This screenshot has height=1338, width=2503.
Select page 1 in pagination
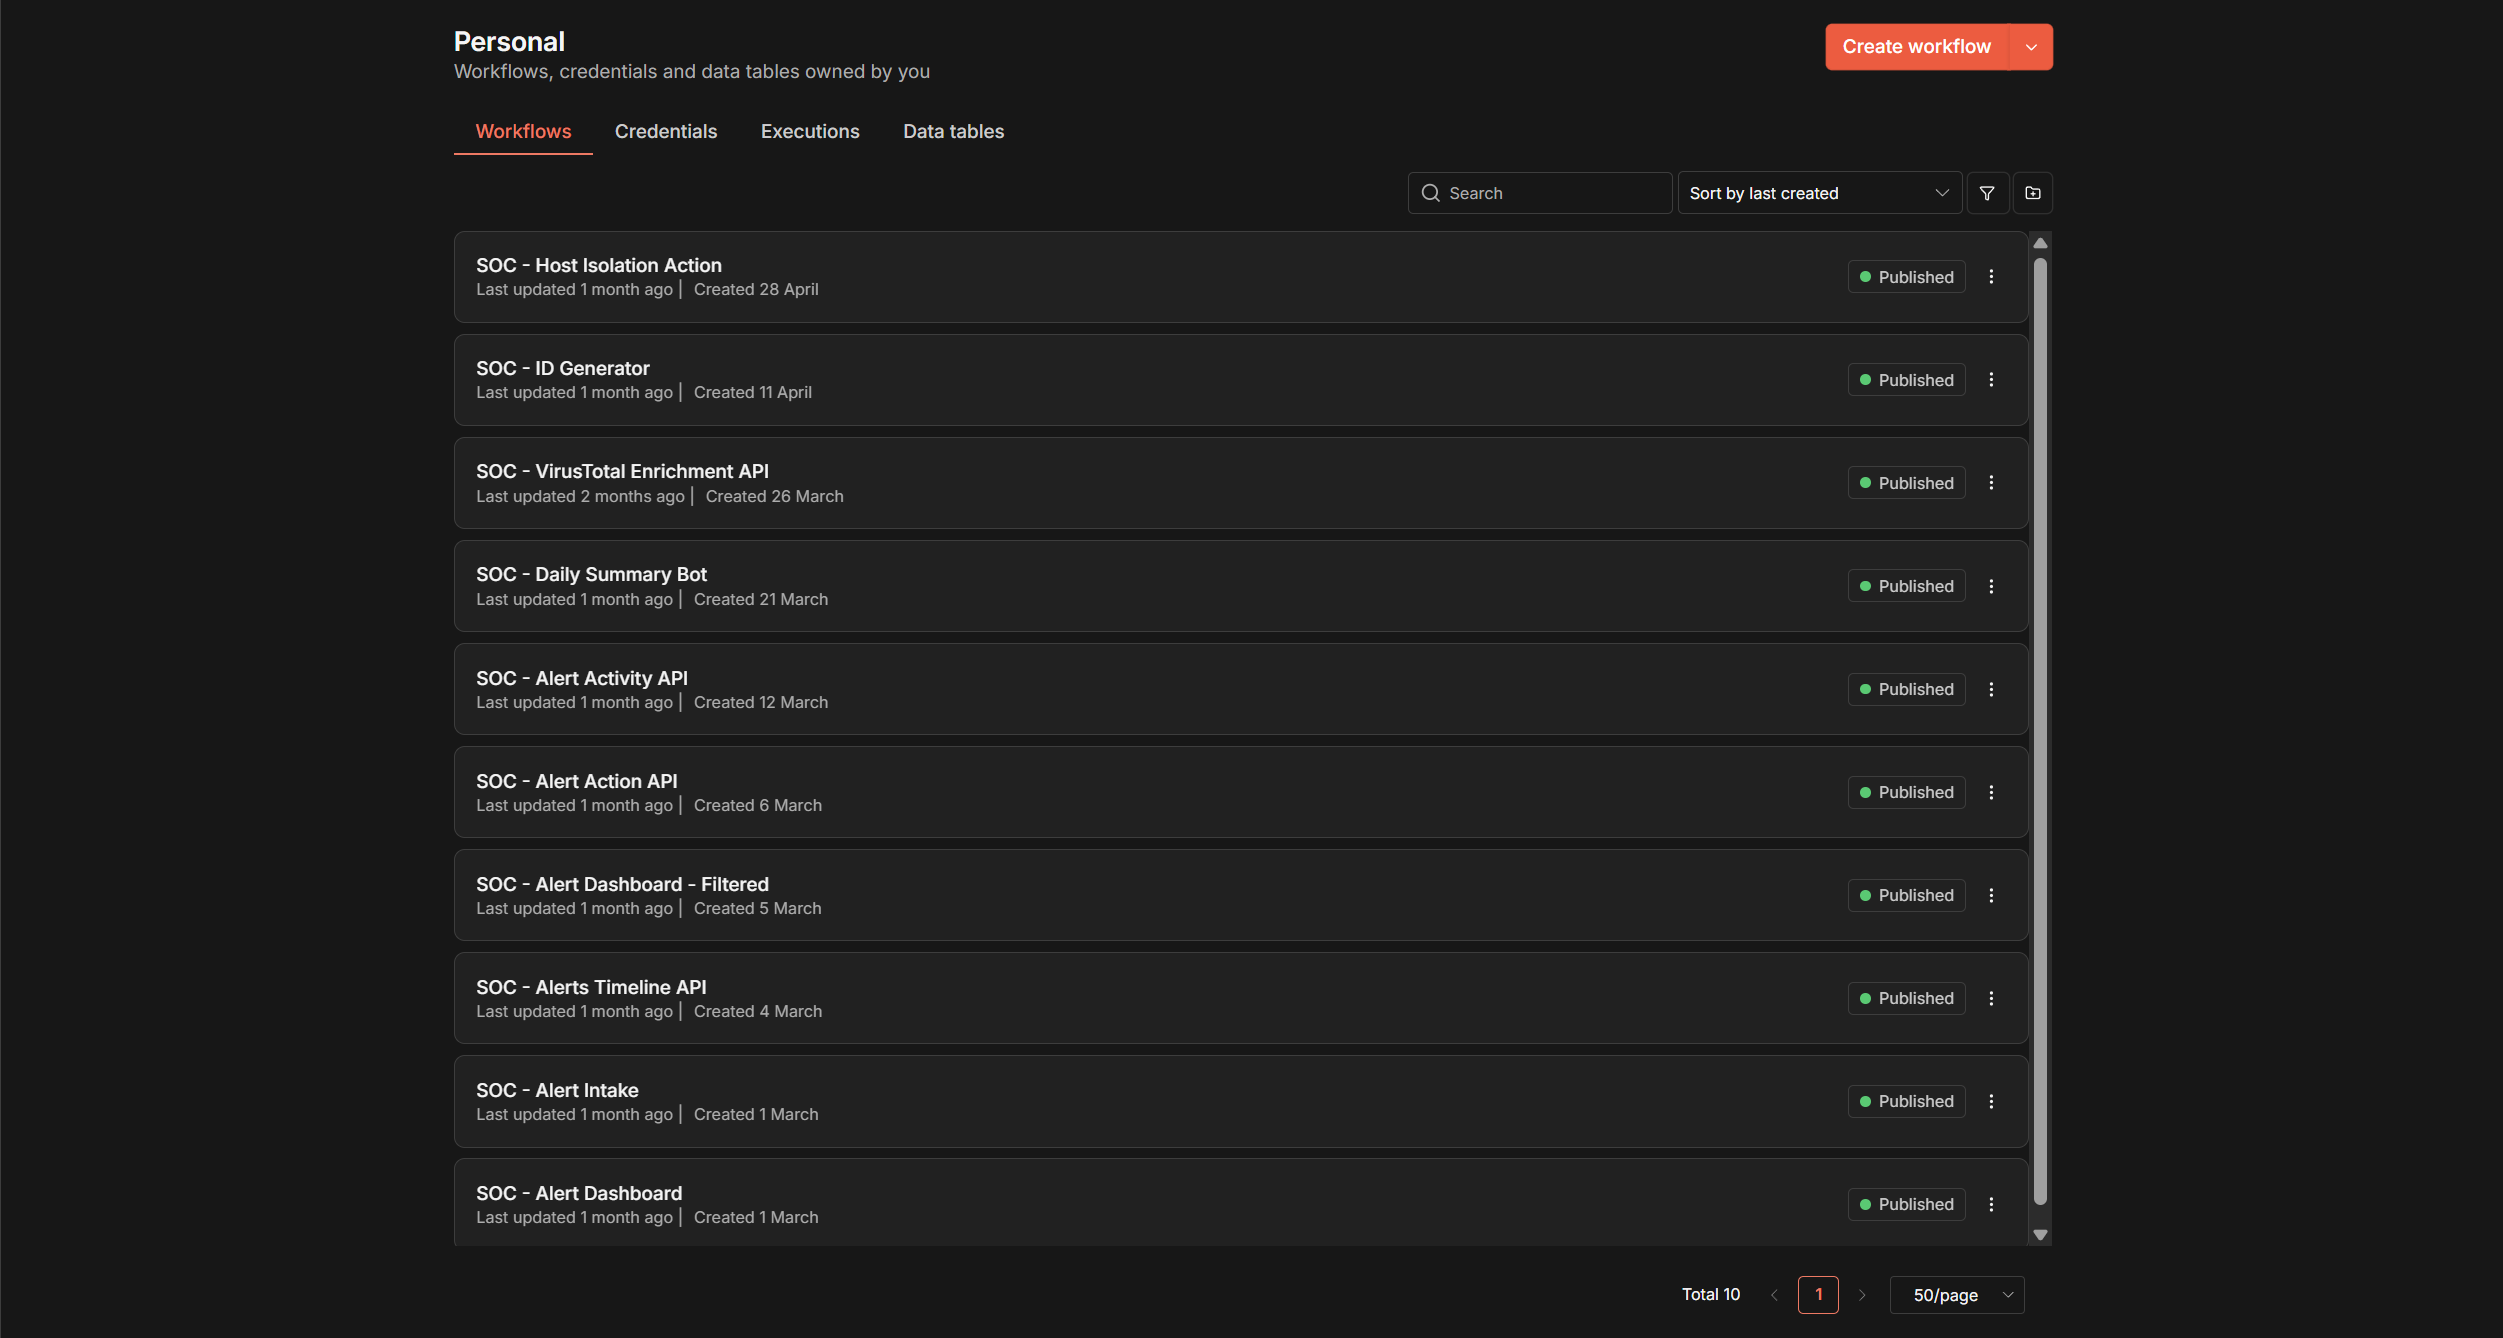(x=1818, y=1295)
